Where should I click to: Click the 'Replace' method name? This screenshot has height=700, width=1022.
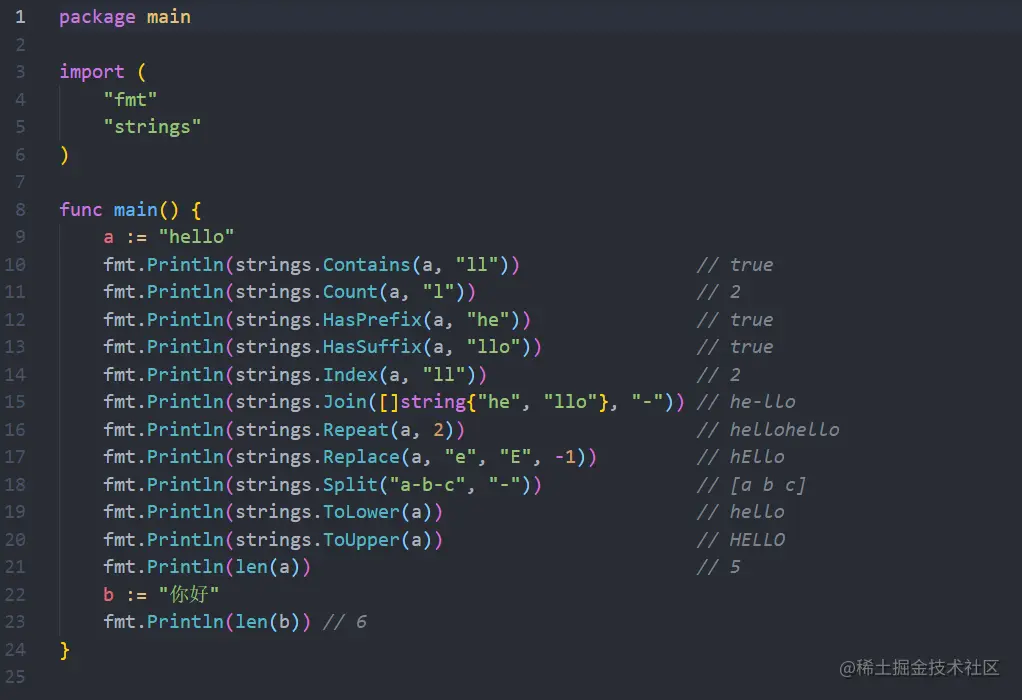pos(362,457)
